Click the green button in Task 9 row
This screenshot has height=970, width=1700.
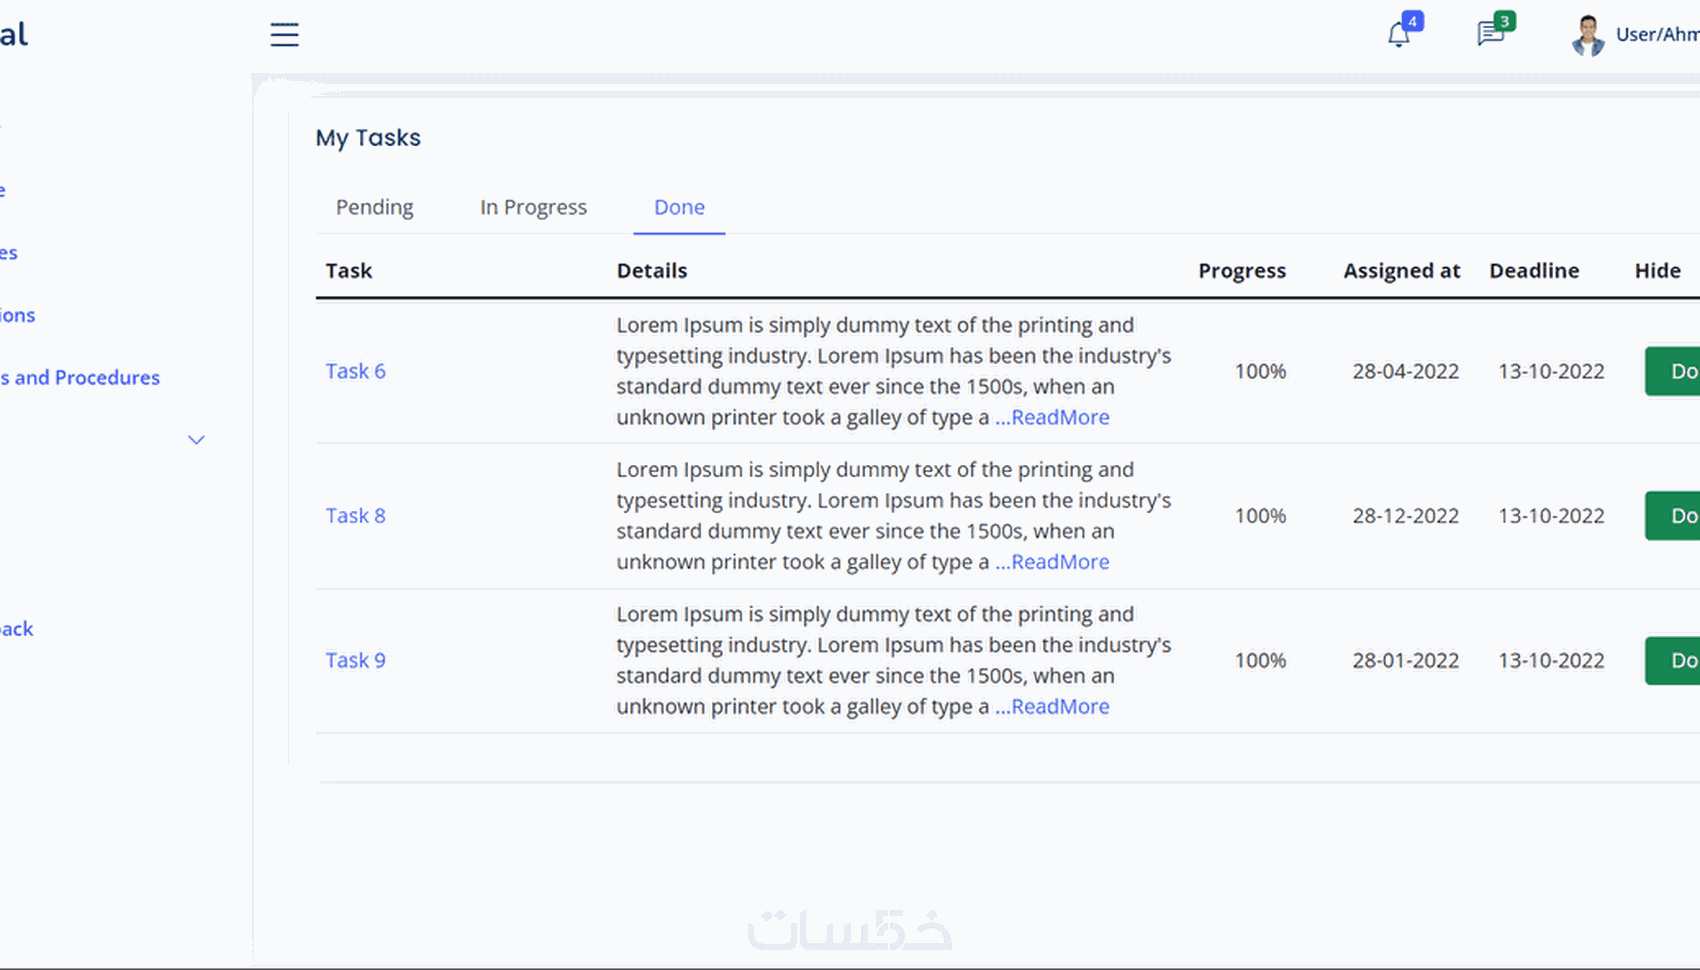[x=1675, y=660]
